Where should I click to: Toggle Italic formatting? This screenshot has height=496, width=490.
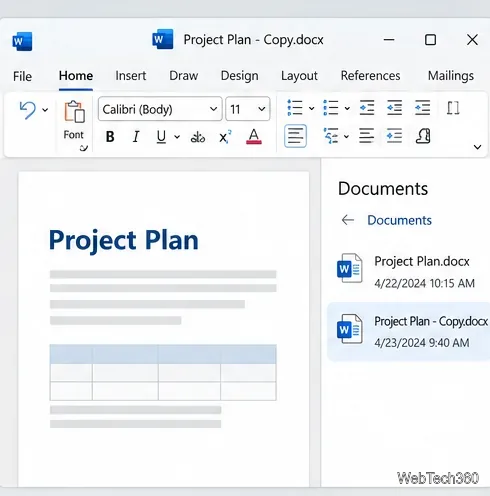[x=136, y=137]
